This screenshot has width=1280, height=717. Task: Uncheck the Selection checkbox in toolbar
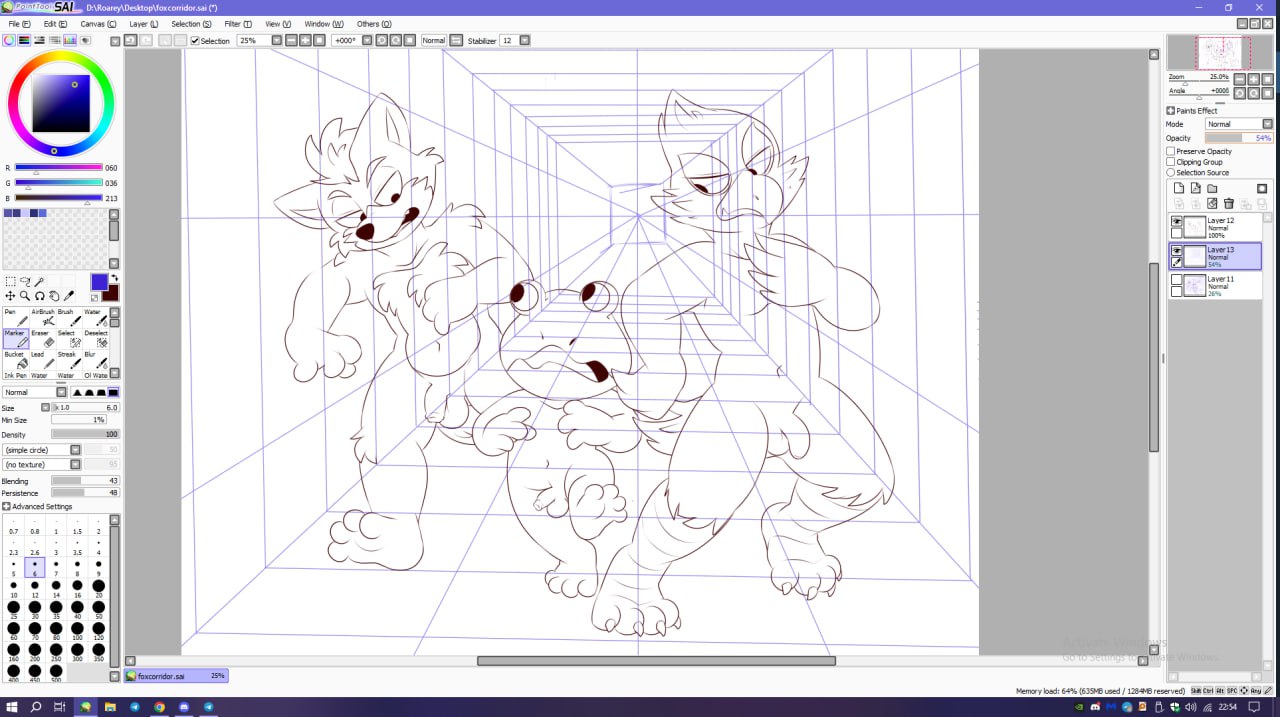(x=195, y=41)
